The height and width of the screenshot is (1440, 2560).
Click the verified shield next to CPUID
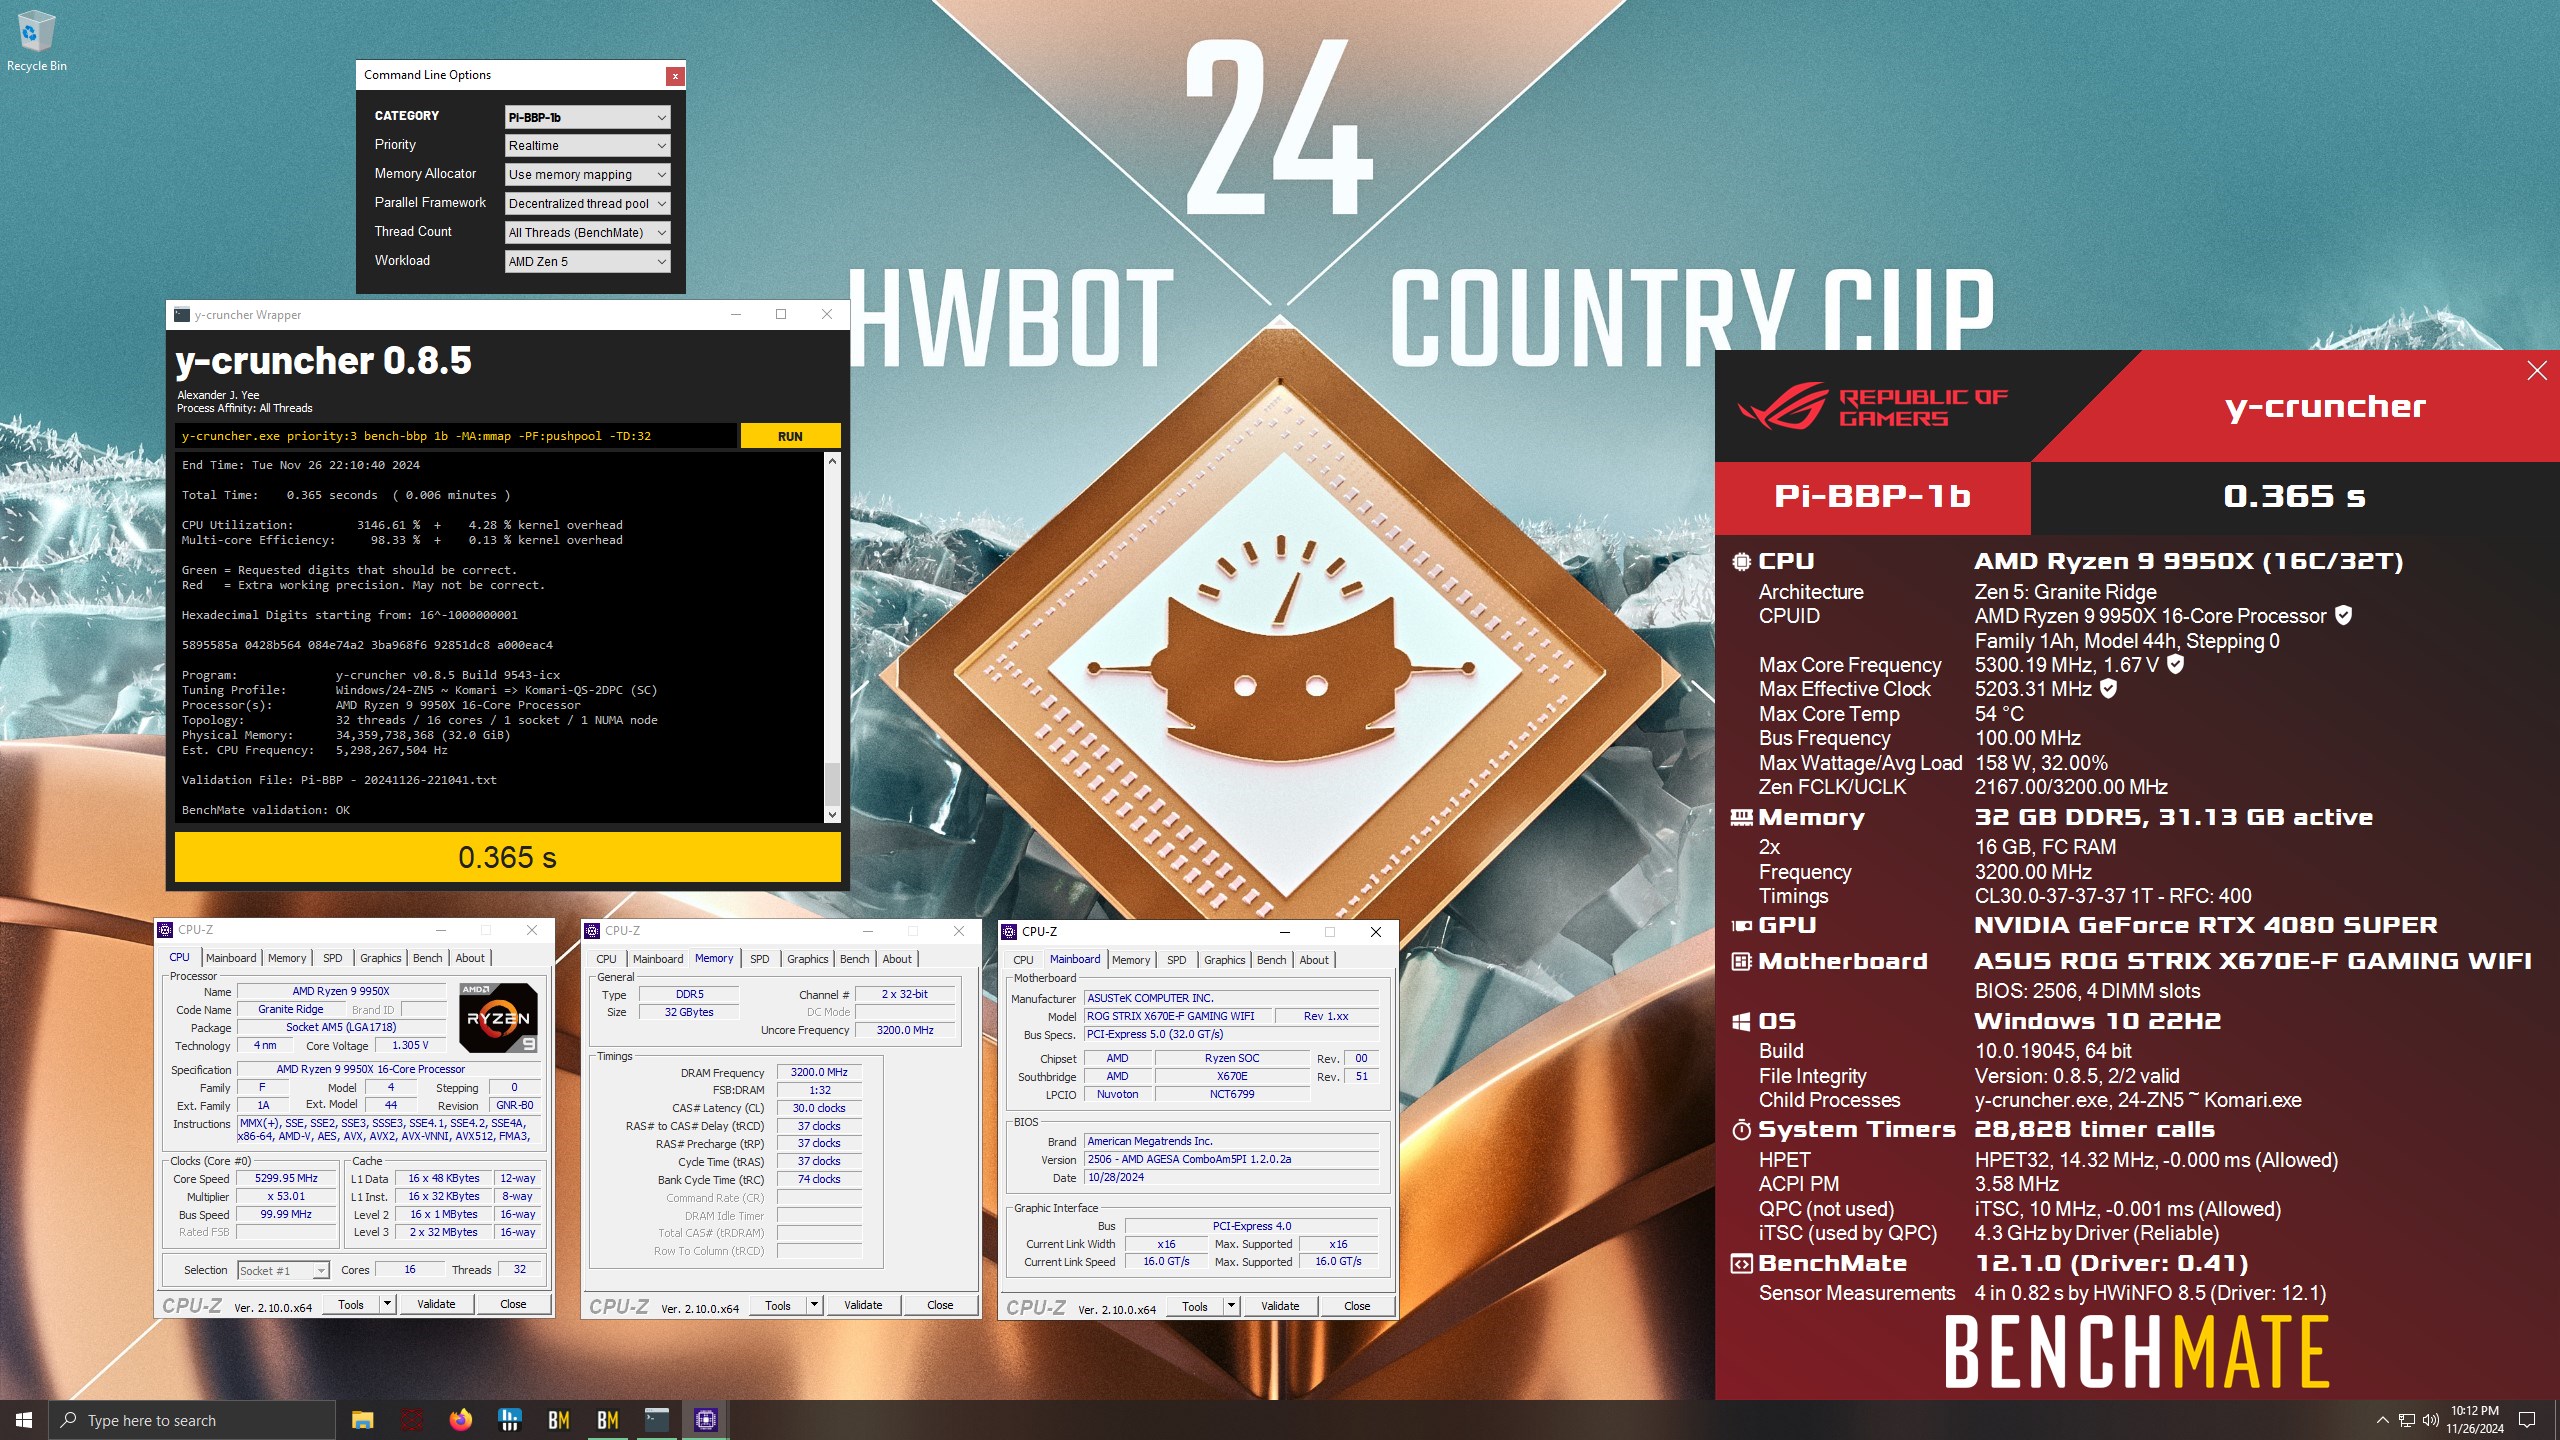(x=2343, y=615)
